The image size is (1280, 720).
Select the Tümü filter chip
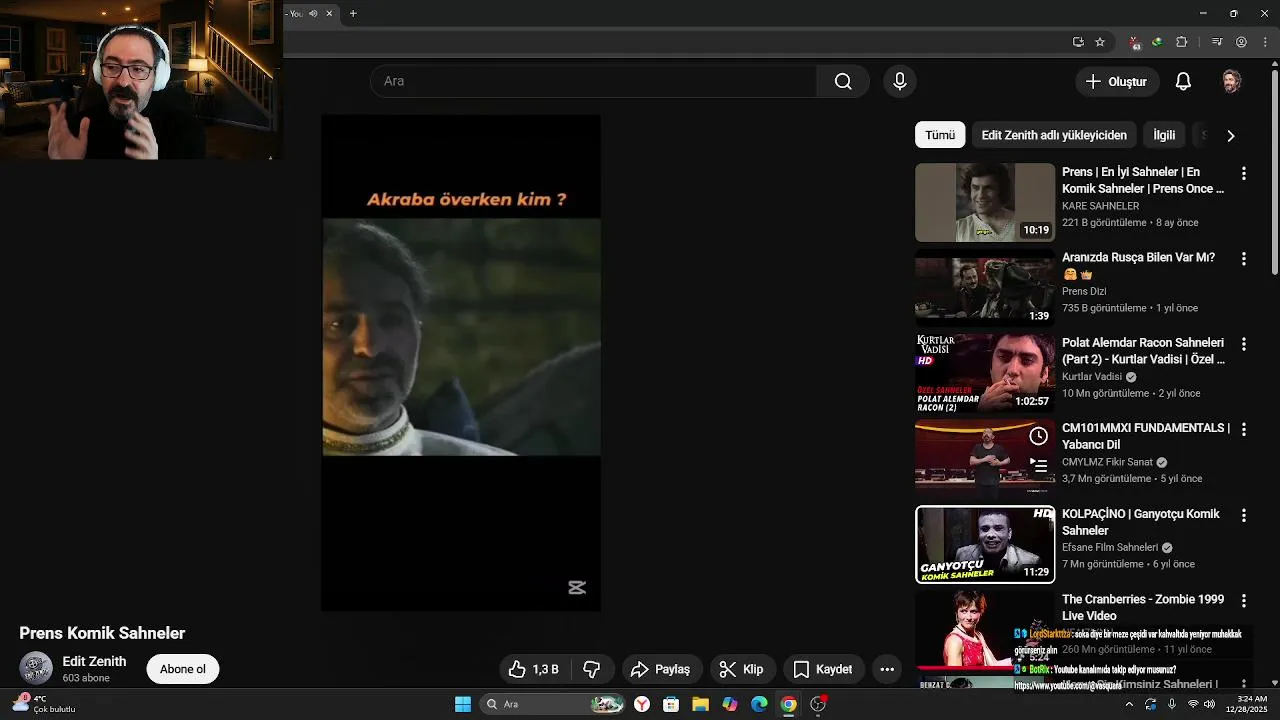click(x=940, y=135)
